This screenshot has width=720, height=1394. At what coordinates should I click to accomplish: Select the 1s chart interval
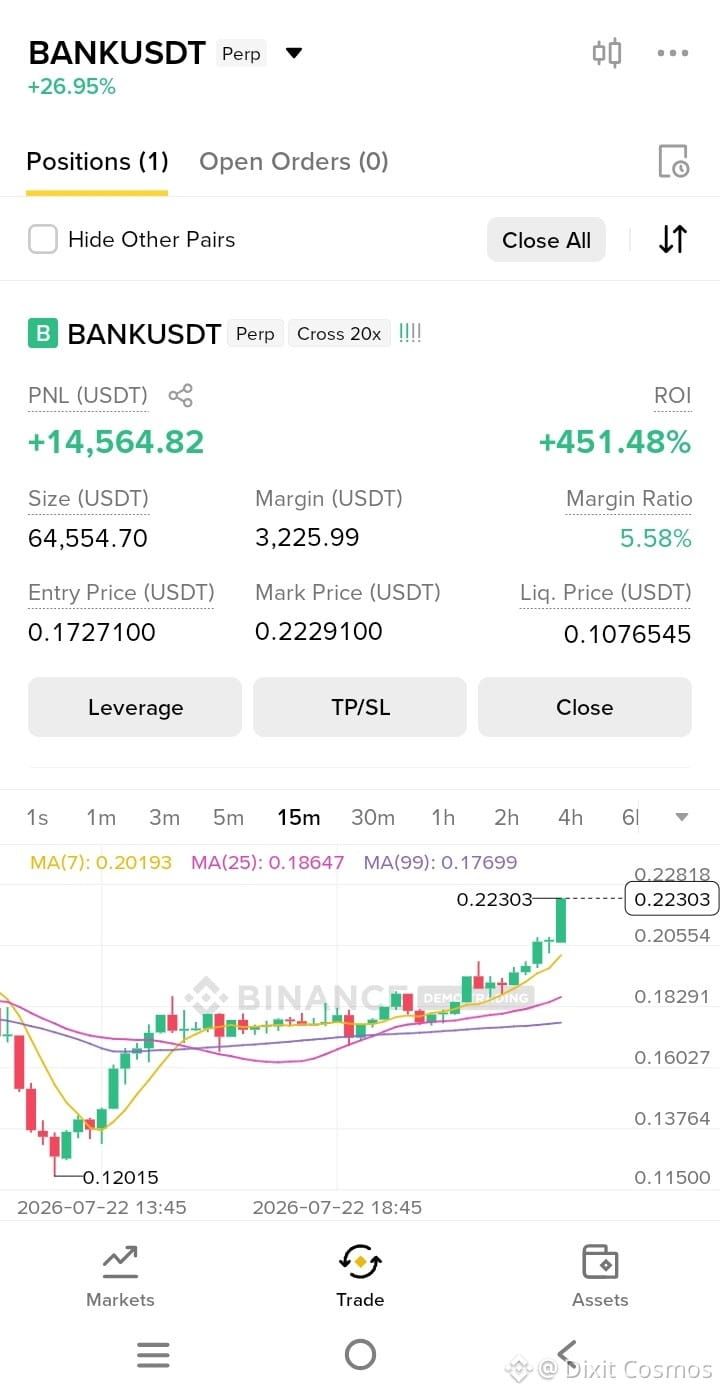coord(37,818)
